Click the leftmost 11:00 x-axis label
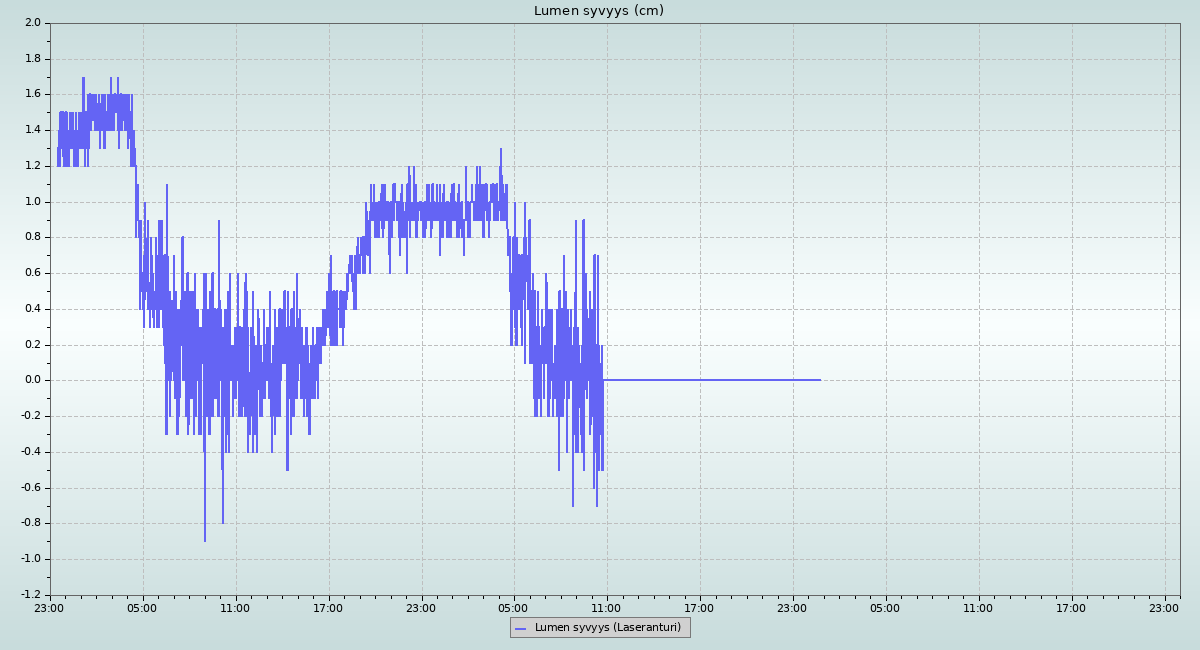1200x650 pixels. point(235,607)
